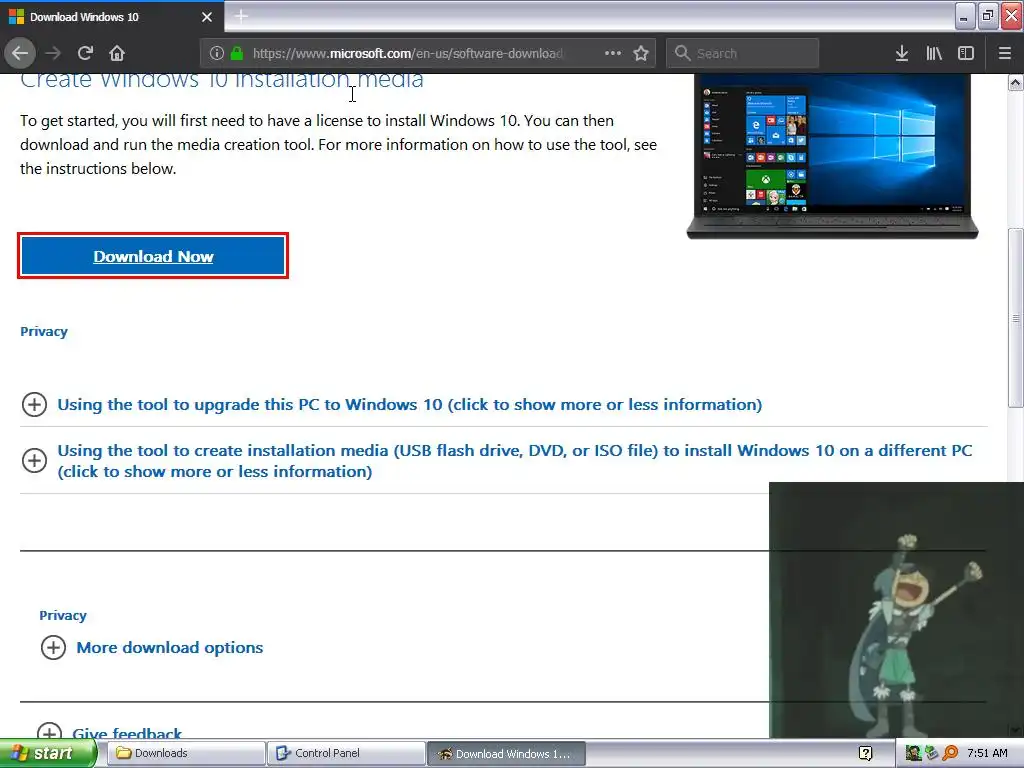Image resolution: width=1024 pixels, height=768 pixels.
Task: Click the Download Now button
Action: point(153,256)
